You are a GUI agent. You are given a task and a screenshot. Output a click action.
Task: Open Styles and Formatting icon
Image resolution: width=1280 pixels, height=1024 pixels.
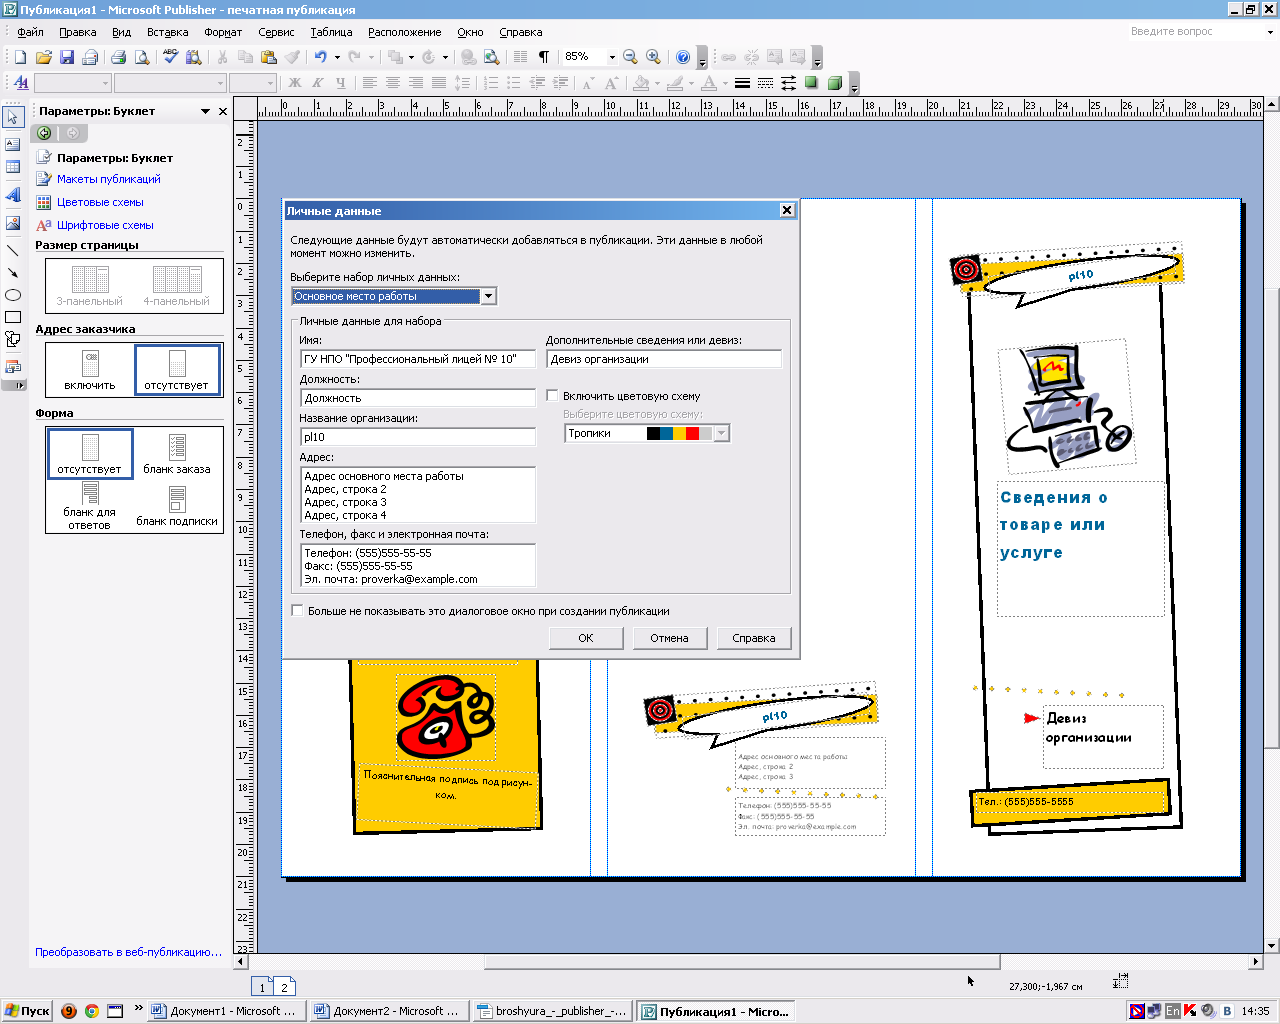20,83
